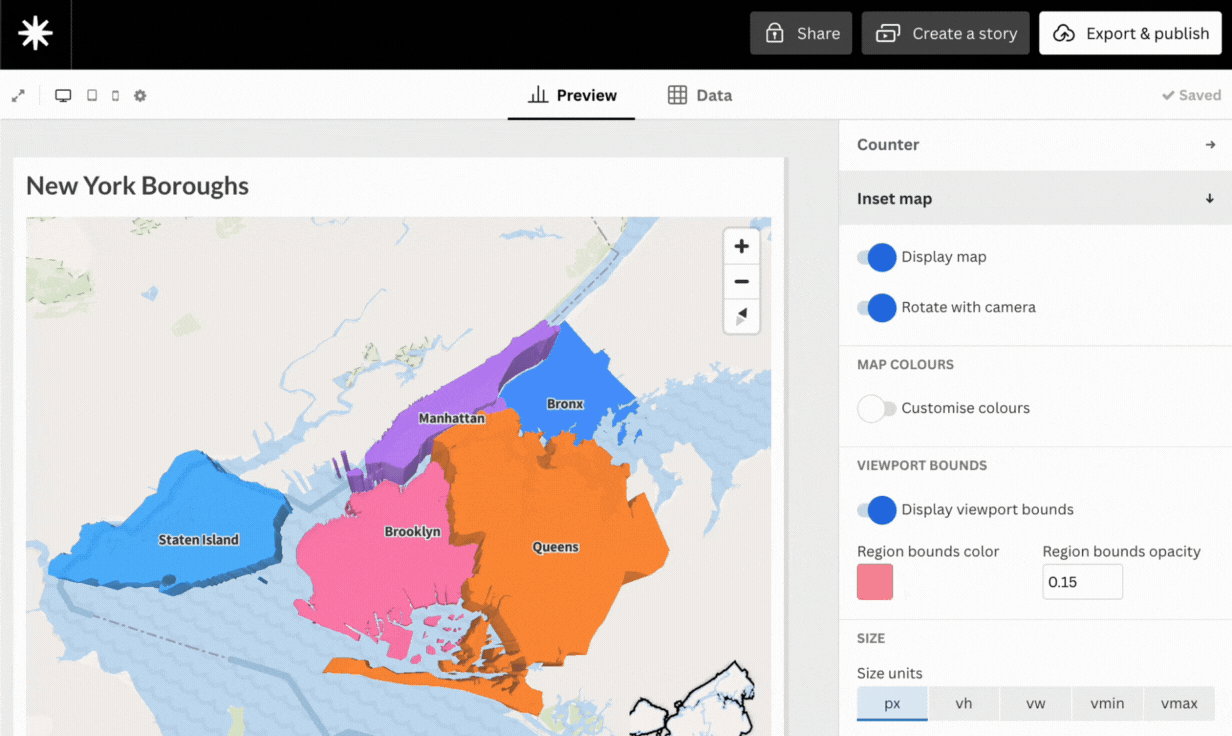
Task: Enable Customise colours toggle
Action: click(877, 408)
